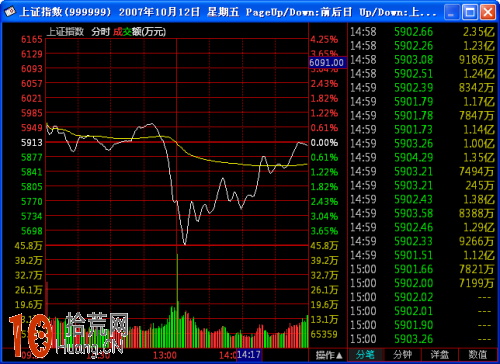
Task: Open the 详盘 tab
Action: [440, 355]
